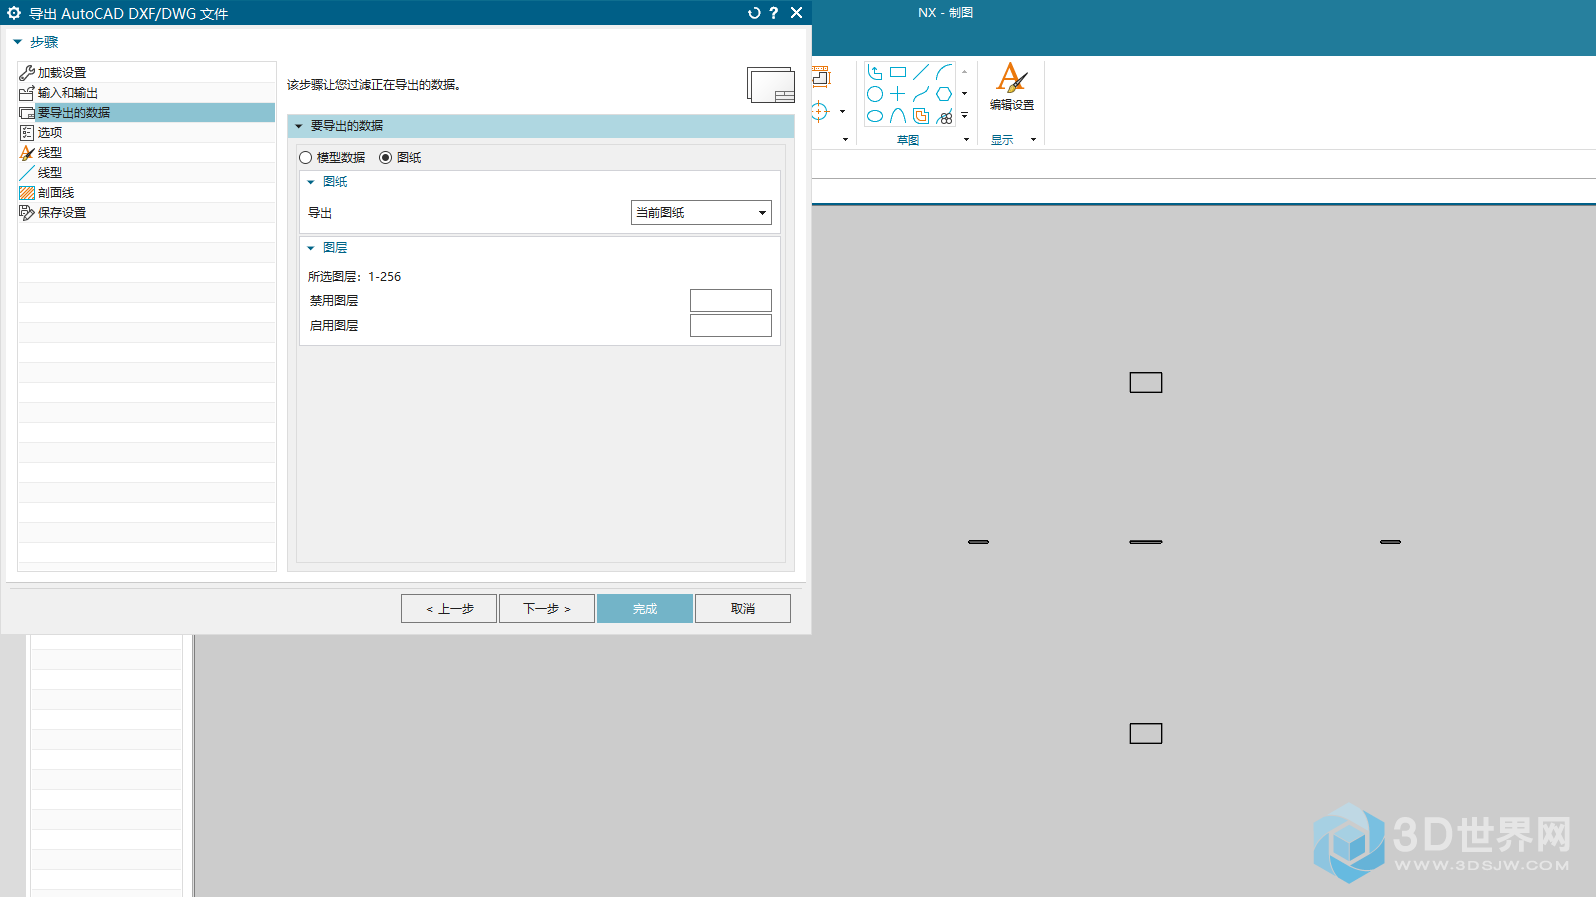The image size is (1596, 897).
Task: Collapse the 图层 subsection
Action: [x=311, y=248]
